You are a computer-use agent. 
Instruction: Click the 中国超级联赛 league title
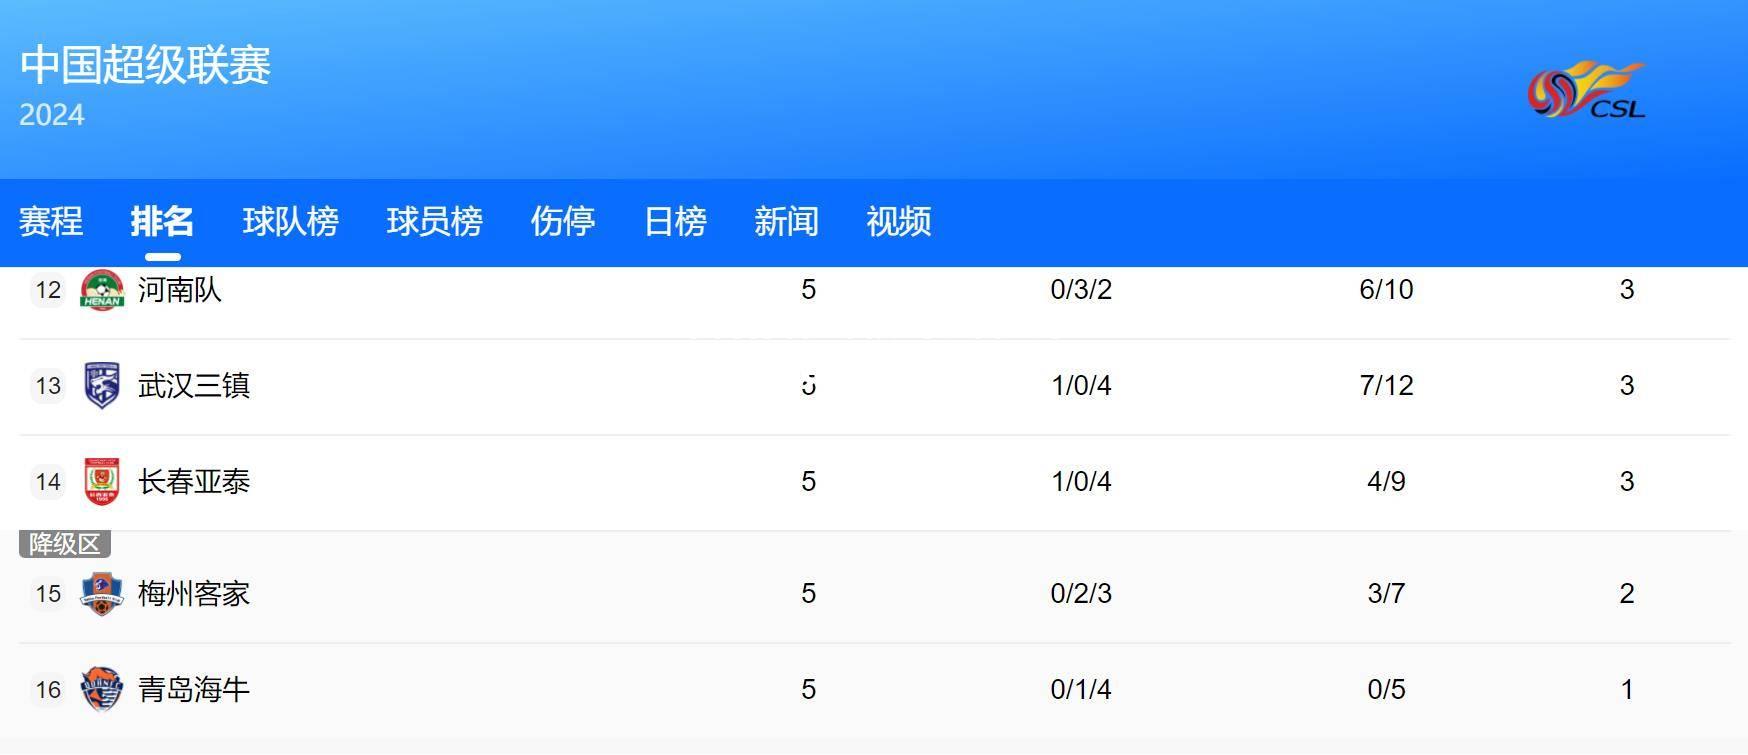146,65
